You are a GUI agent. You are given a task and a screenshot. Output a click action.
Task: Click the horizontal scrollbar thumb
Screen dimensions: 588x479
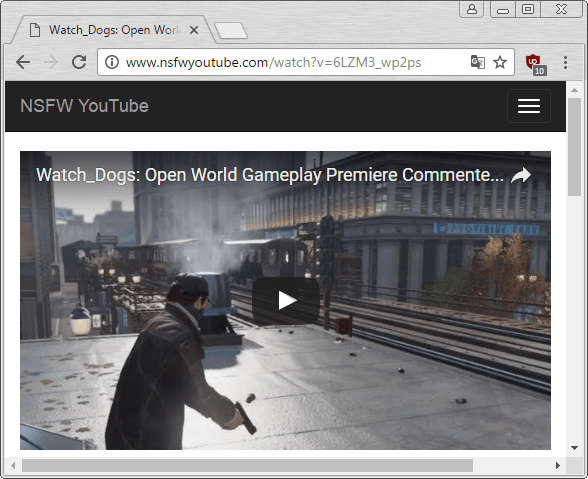coord(248,465)
